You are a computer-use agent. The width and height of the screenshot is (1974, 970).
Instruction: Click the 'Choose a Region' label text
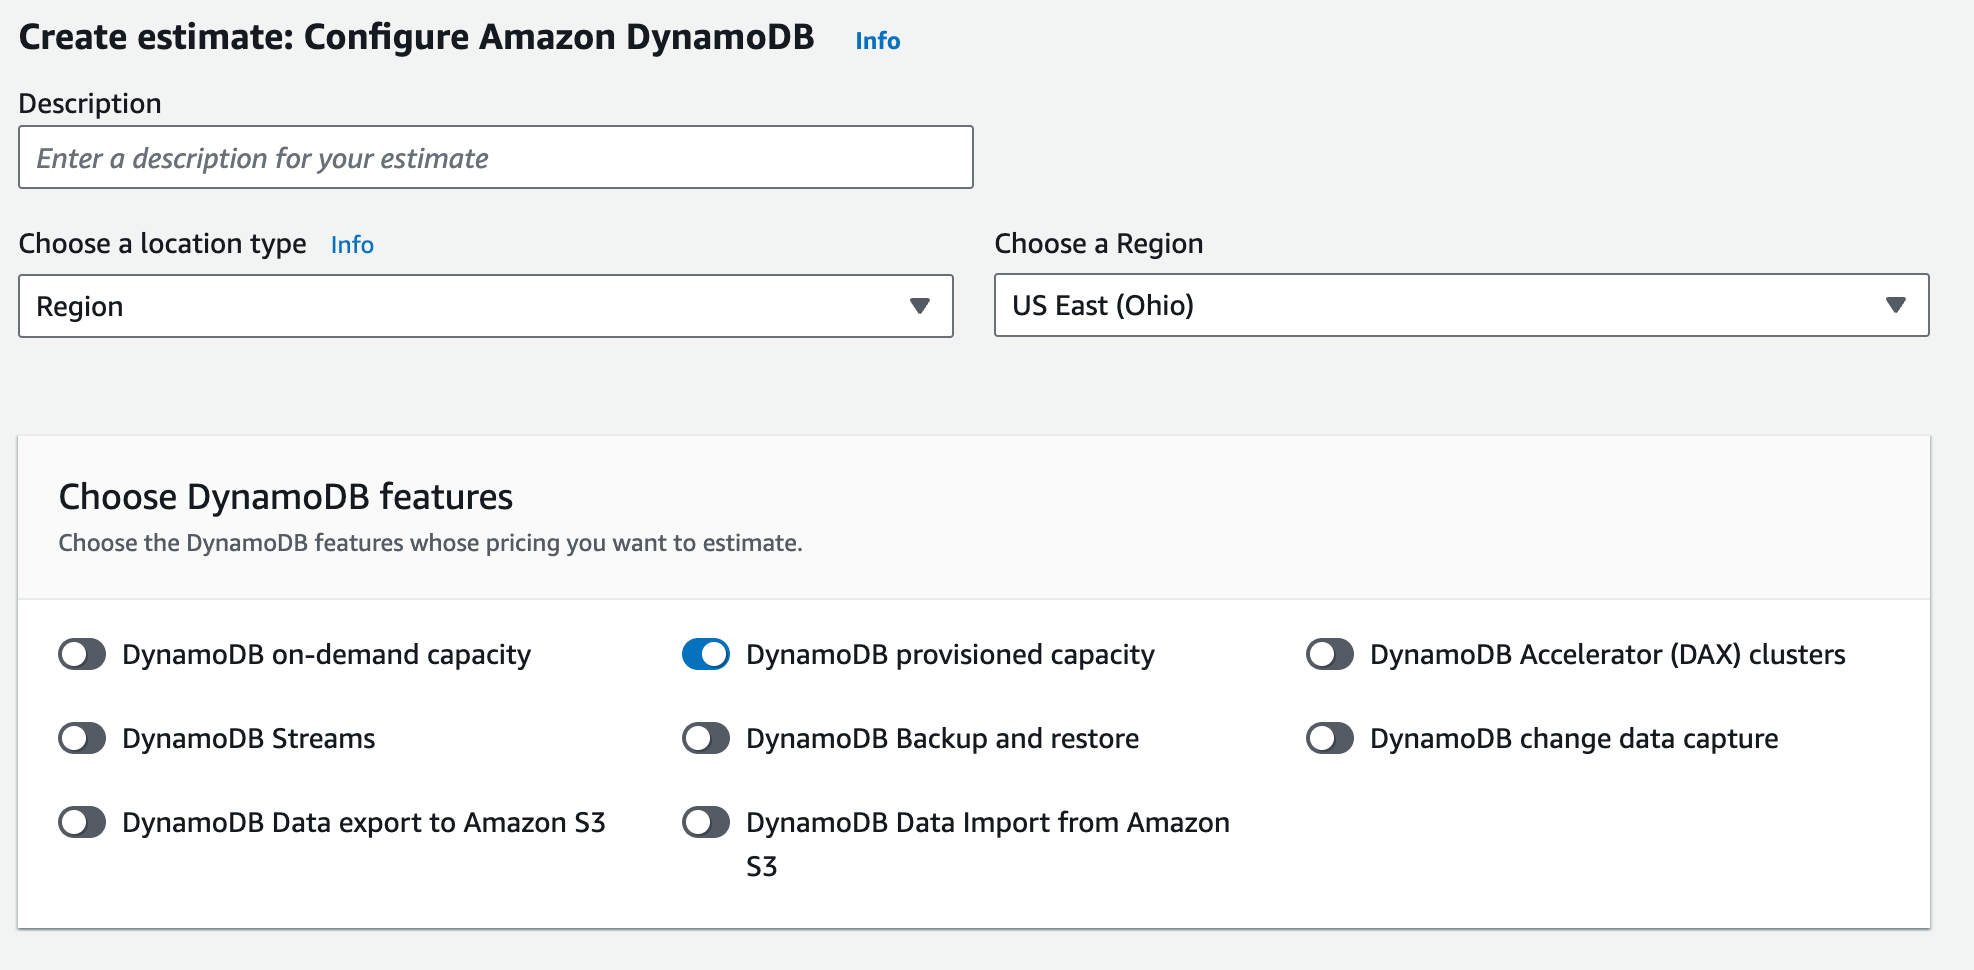pos(1098,244)
